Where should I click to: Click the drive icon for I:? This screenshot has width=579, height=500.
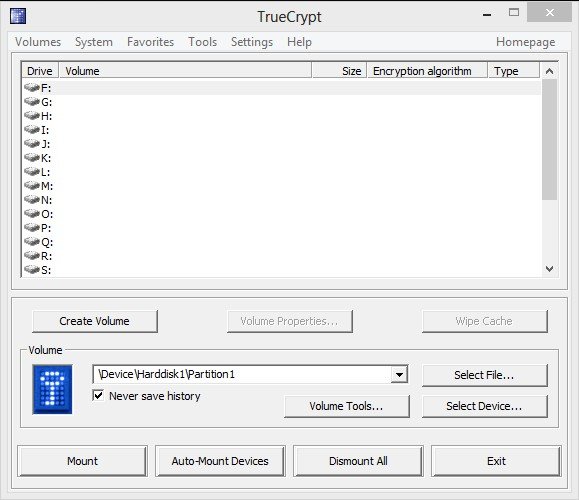click(32, 130)
